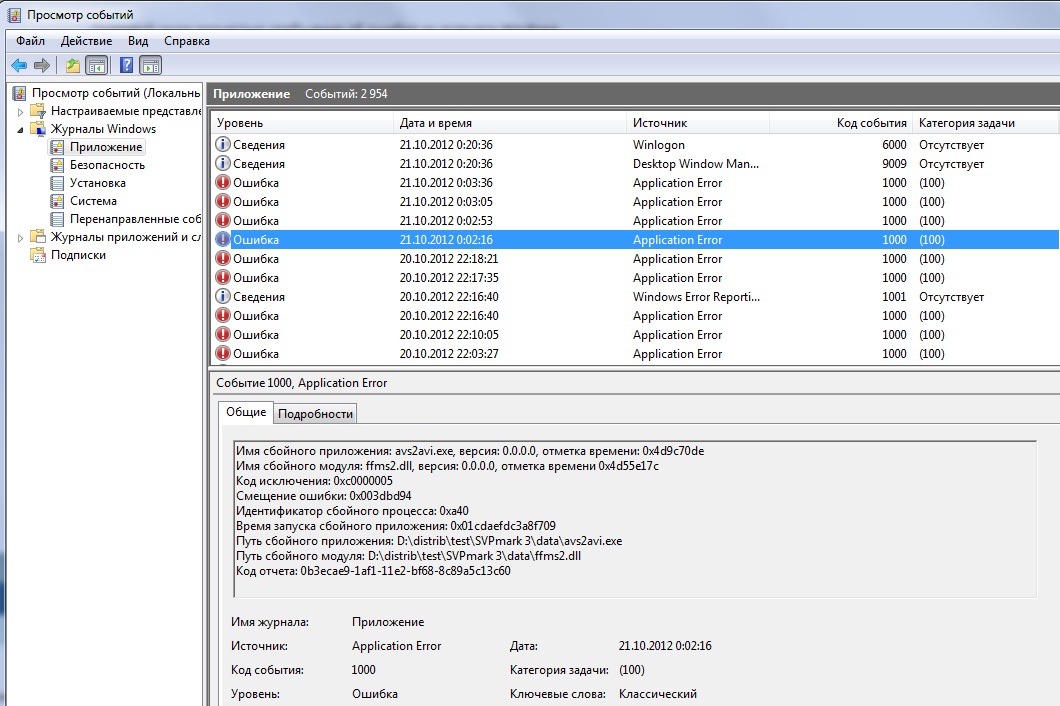Select the Система log

[93, 201]
